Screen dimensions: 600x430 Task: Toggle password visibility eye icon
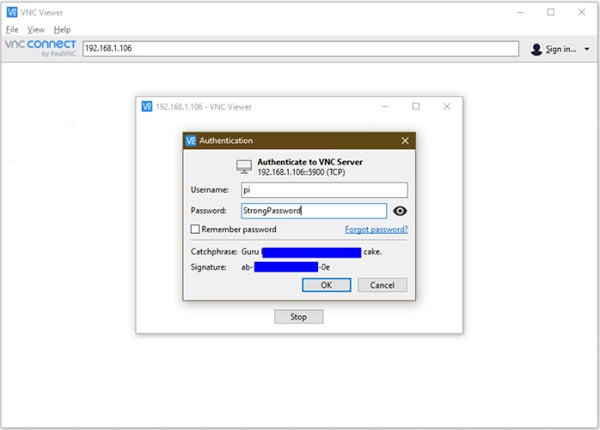click(x=399, y=211)
